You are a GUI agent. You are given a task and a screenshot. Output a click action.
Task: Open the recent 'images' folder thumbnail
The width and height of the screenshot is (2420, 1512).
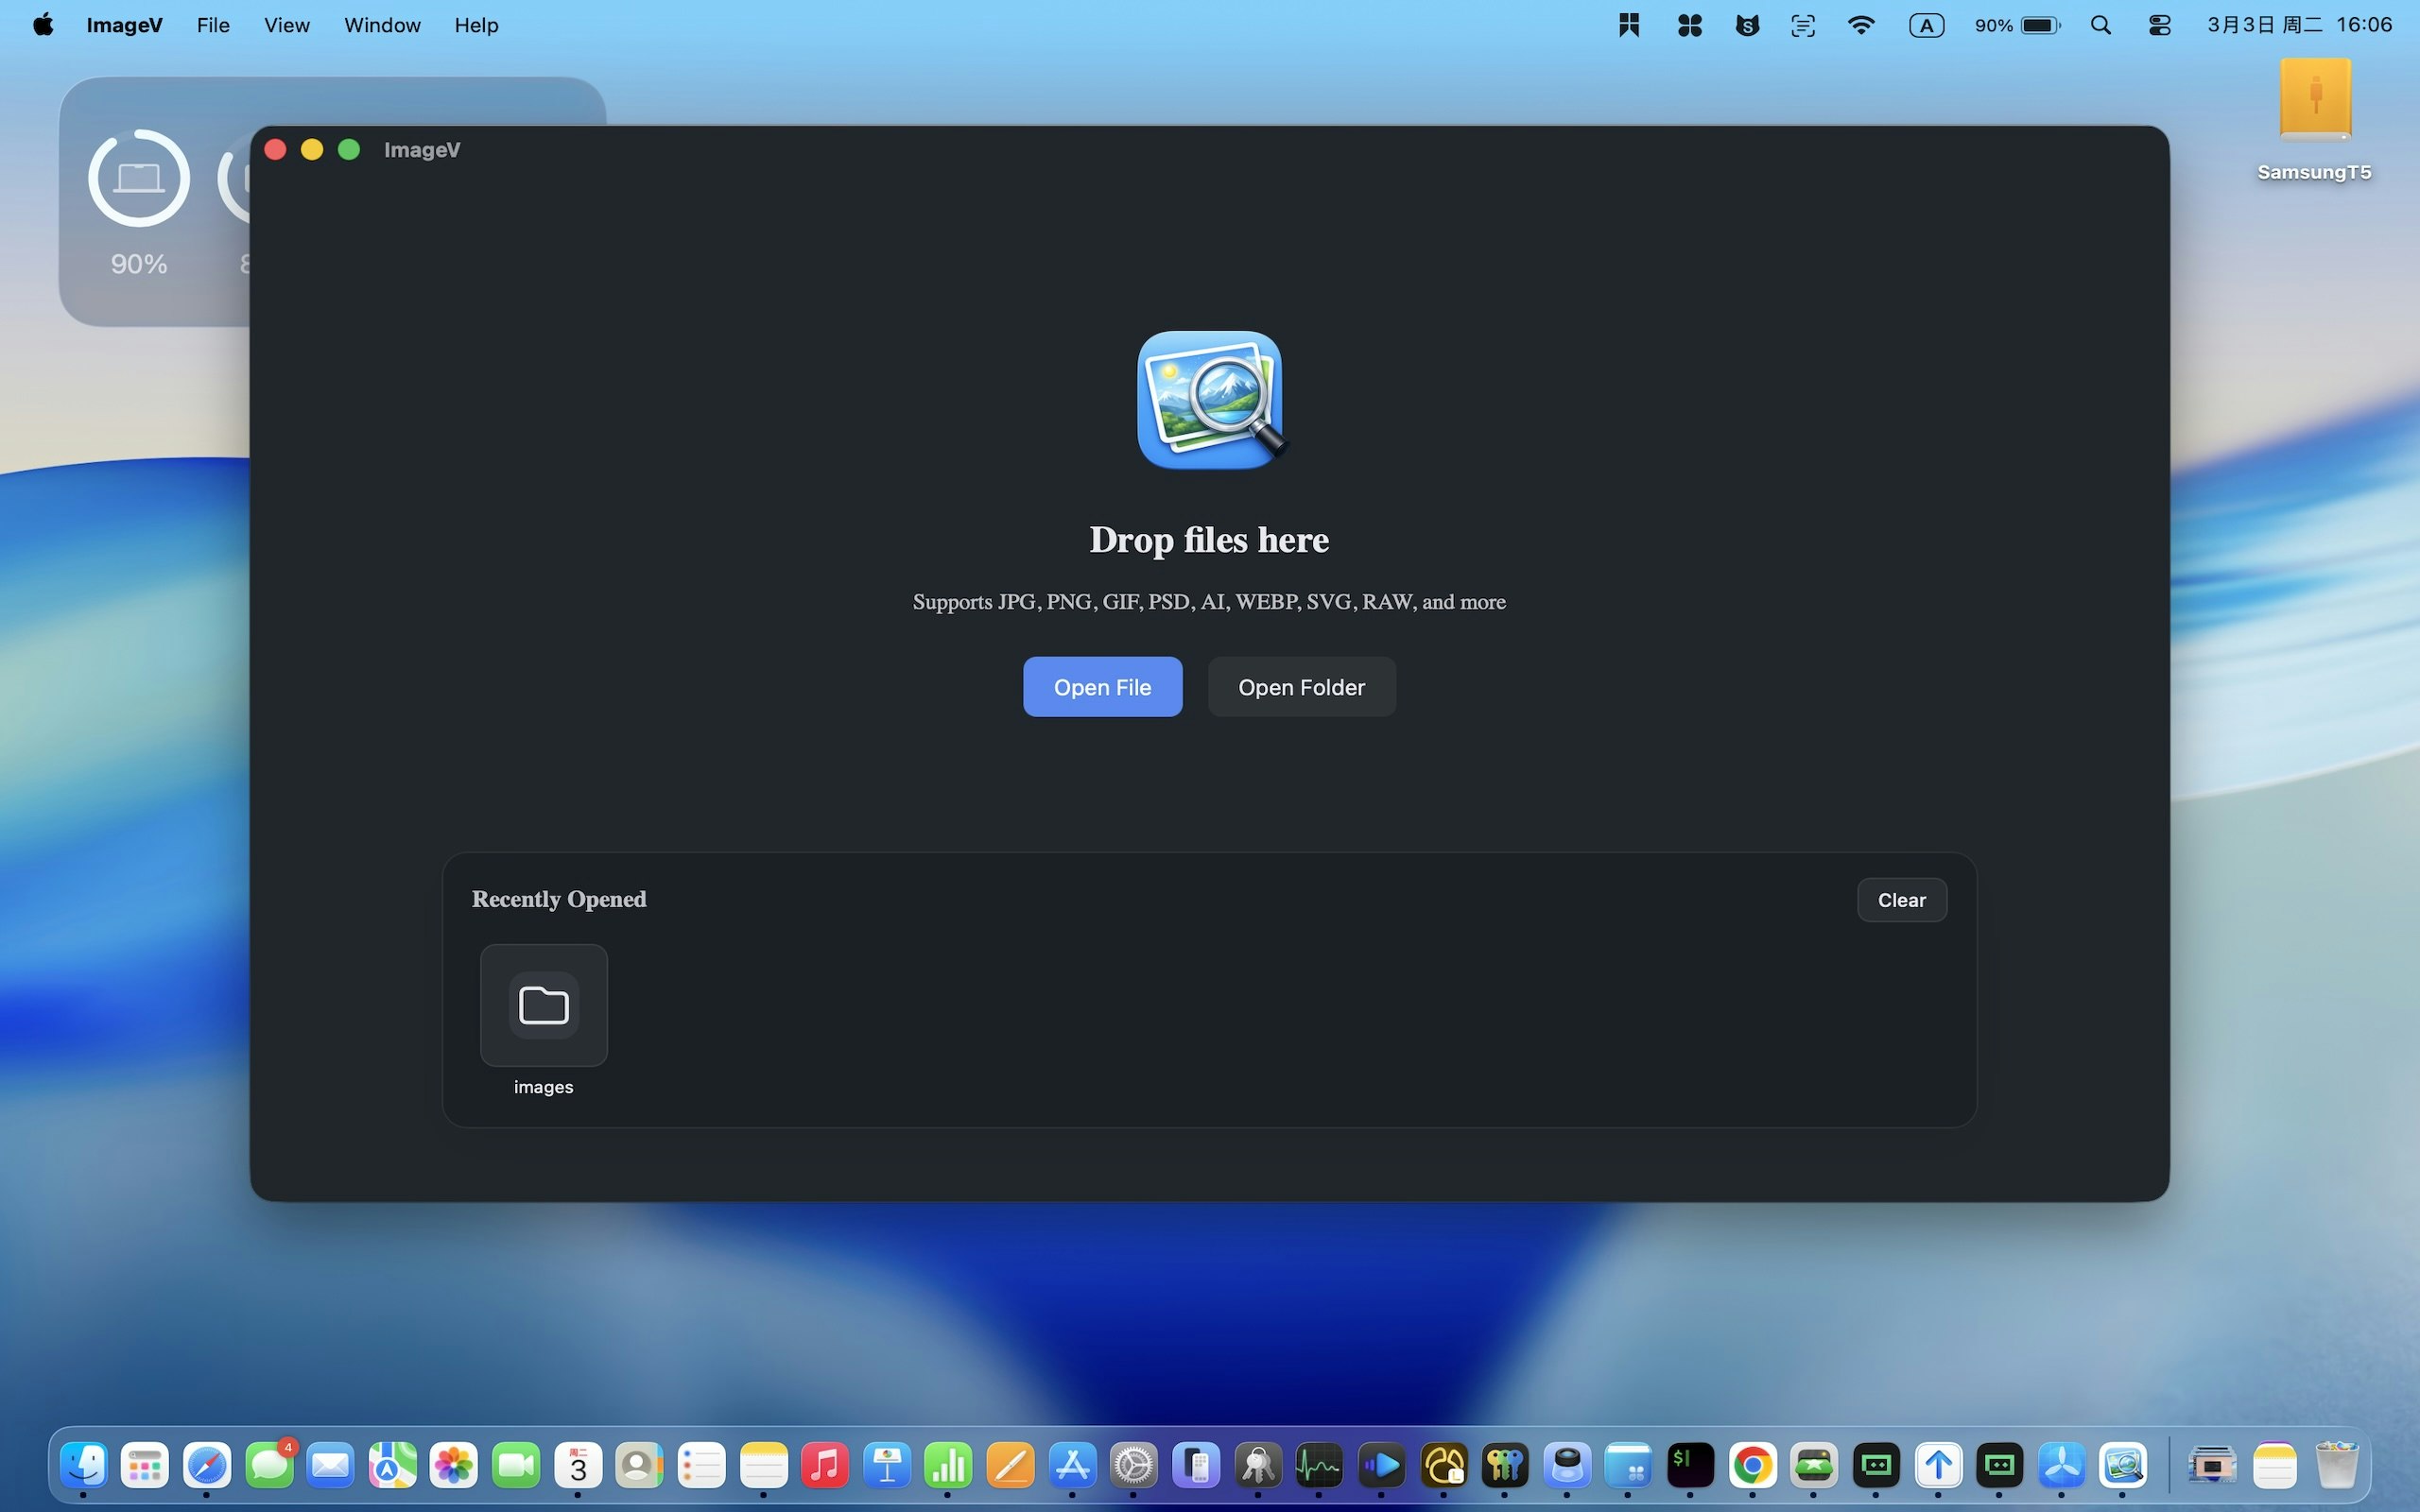[543, 1005]
